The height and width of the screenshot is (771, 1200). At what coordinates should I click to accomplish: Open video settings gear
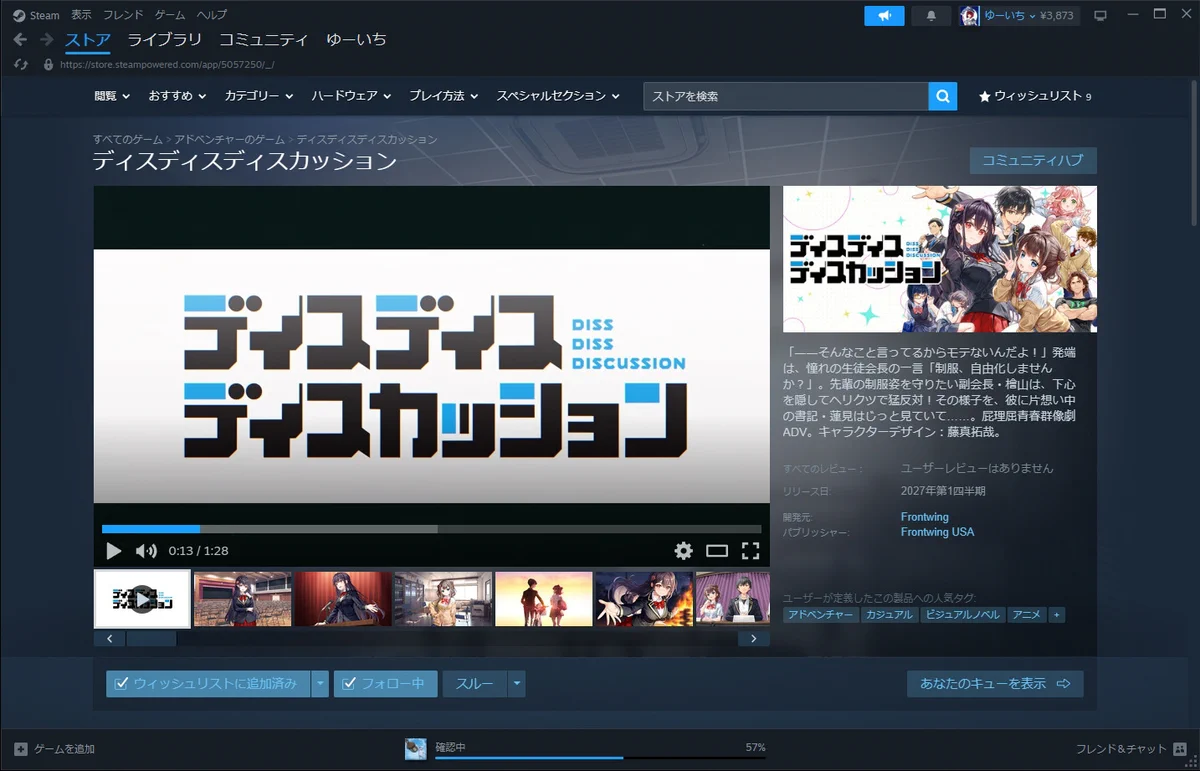(x=683, y=551)
